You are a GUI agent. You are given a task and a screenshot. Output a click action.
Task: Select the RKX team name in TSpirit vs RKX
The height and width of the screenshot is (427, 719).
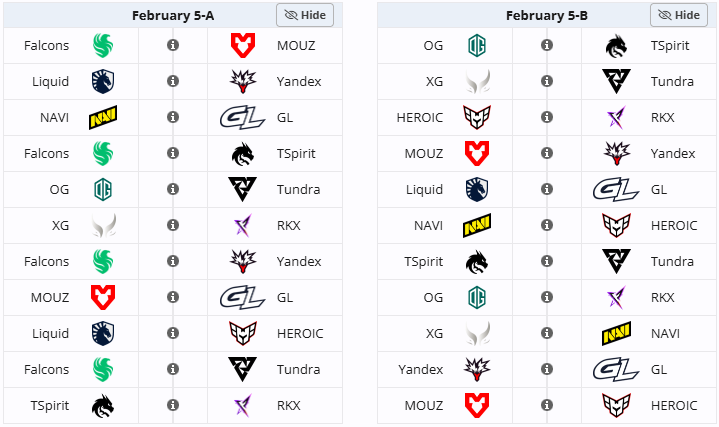coord(290,405)
